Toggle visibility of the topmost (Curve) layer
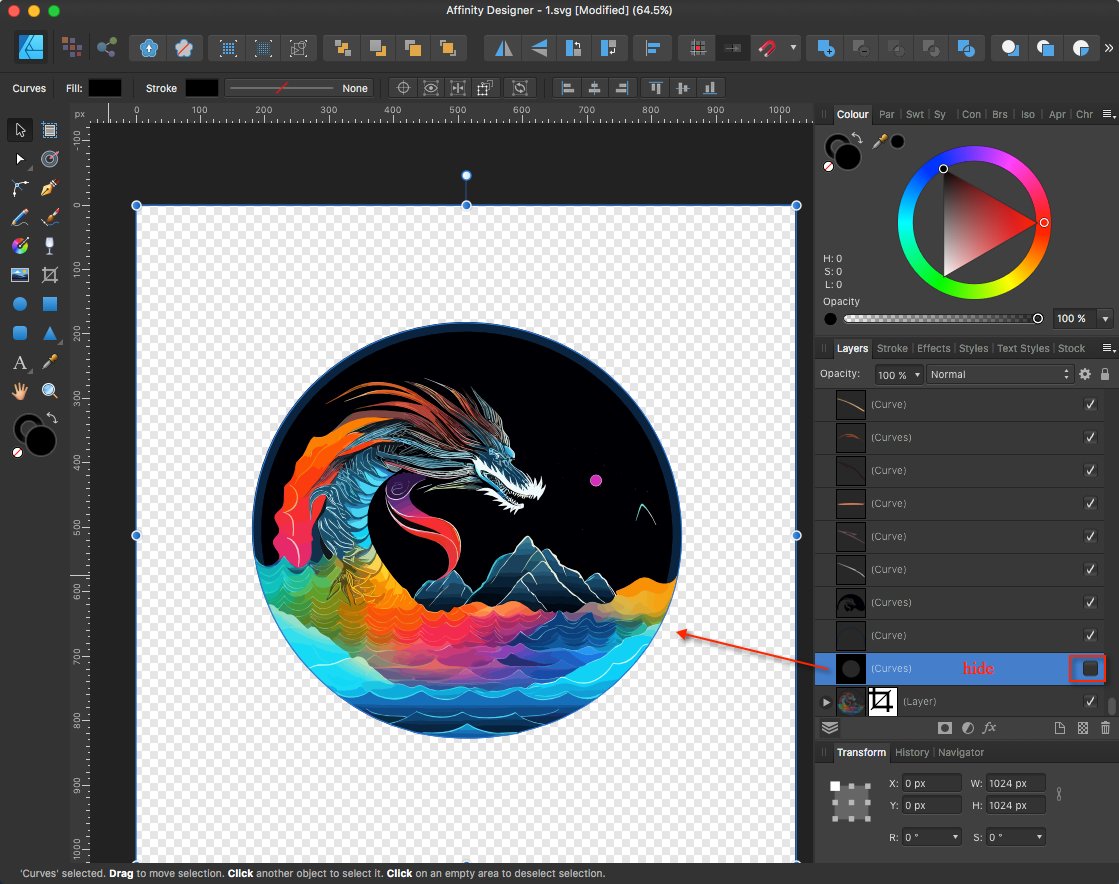The height and width of the screenshot is (884, 1119). 1091,404
